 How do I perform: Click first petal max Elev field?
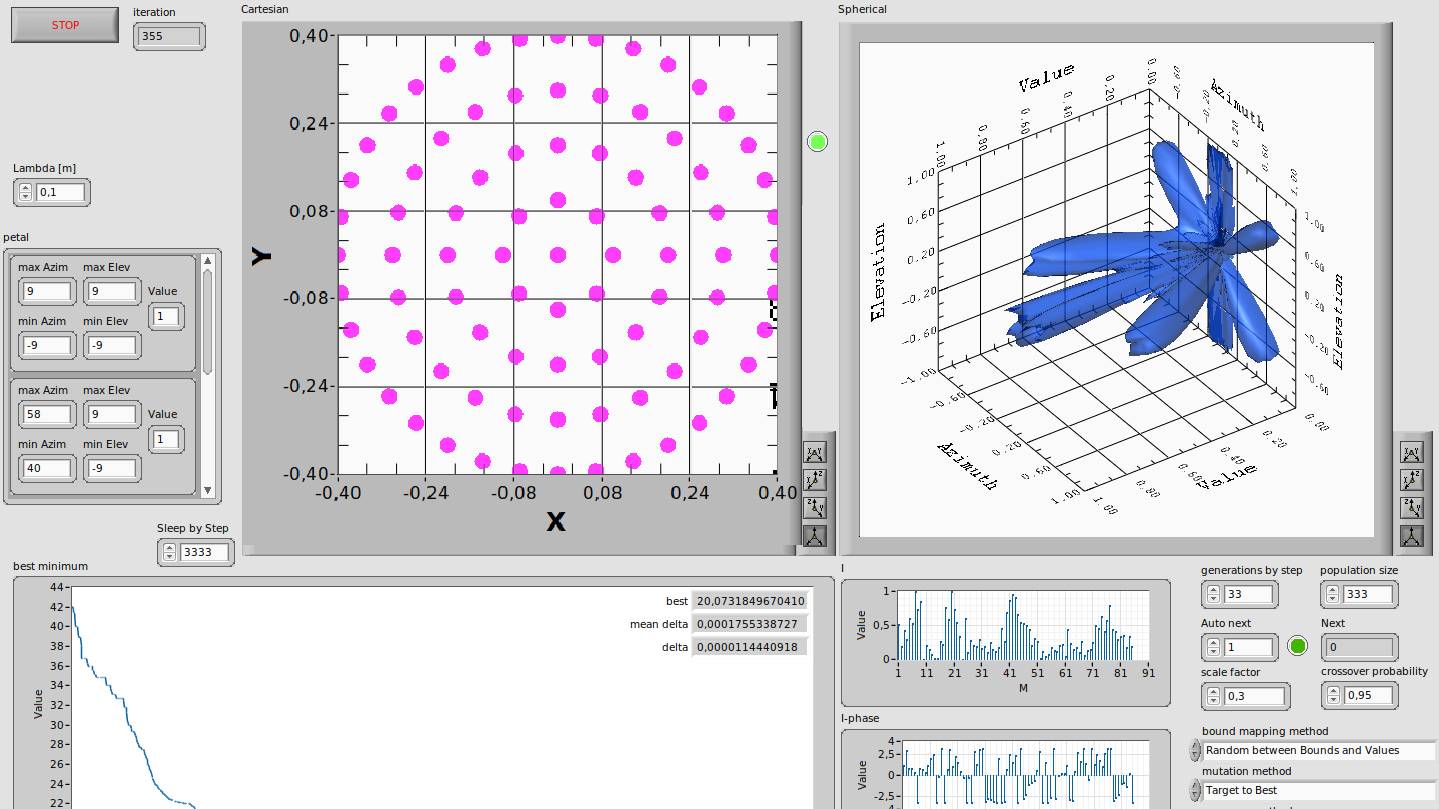111,292
